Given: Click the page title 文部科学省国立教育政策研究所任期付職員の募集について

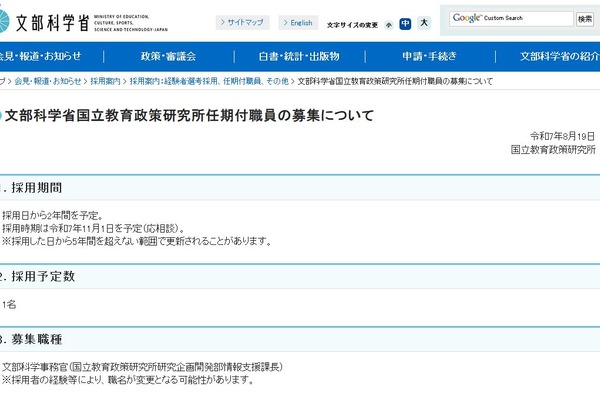Looking at the screenshot, I should click(189, 116).
